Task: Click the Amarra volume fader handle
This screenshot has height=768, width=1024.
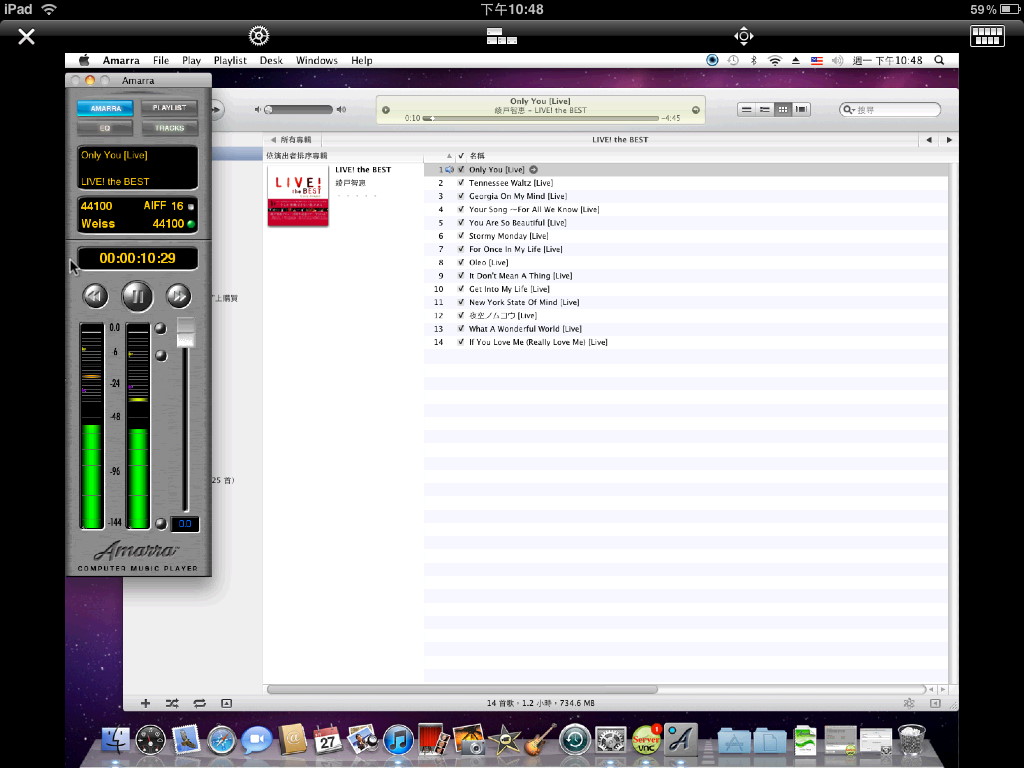Action: [x=185, y=332]
